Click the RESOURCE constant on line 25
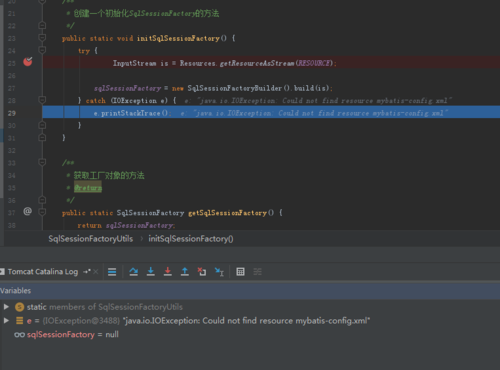The height and width of the screenshot is (370, 500). tap(314, 63)
